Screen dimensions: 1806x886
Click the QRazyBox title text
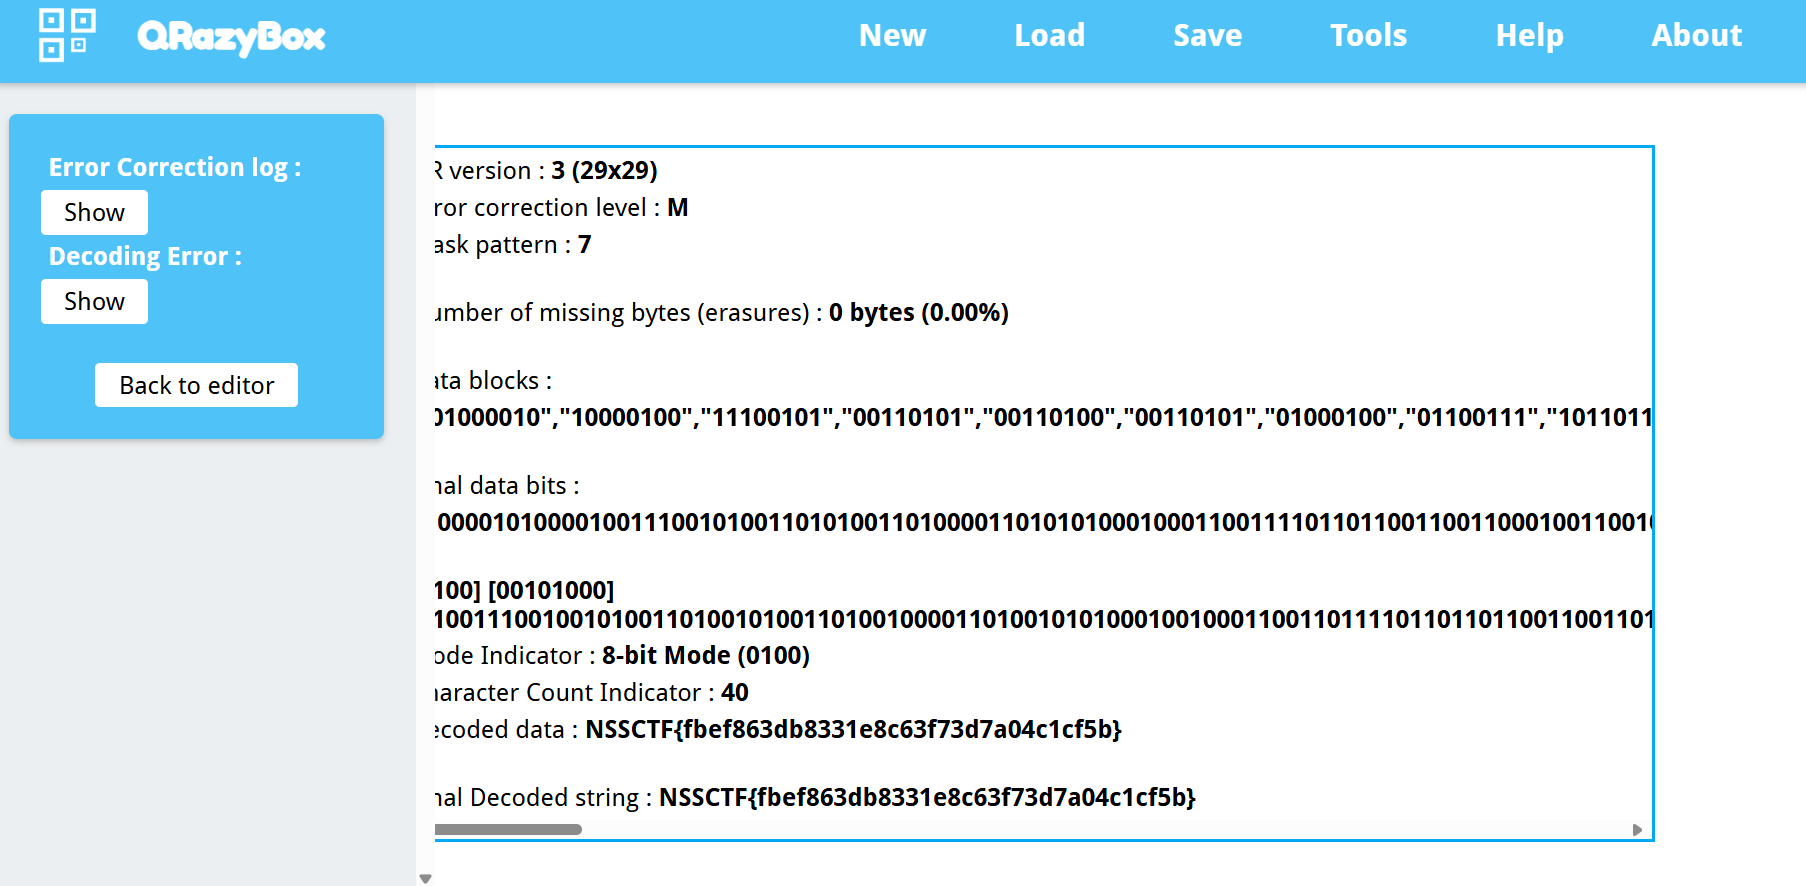tap(231, 37)
